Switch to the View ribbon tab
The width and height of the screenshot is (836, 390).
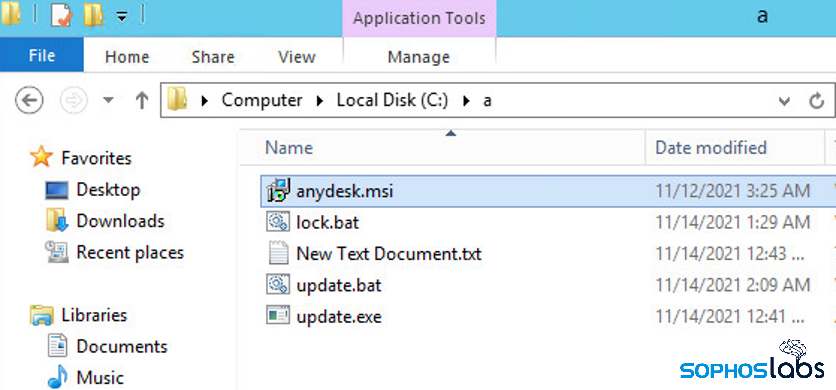[x=297, y=57]
